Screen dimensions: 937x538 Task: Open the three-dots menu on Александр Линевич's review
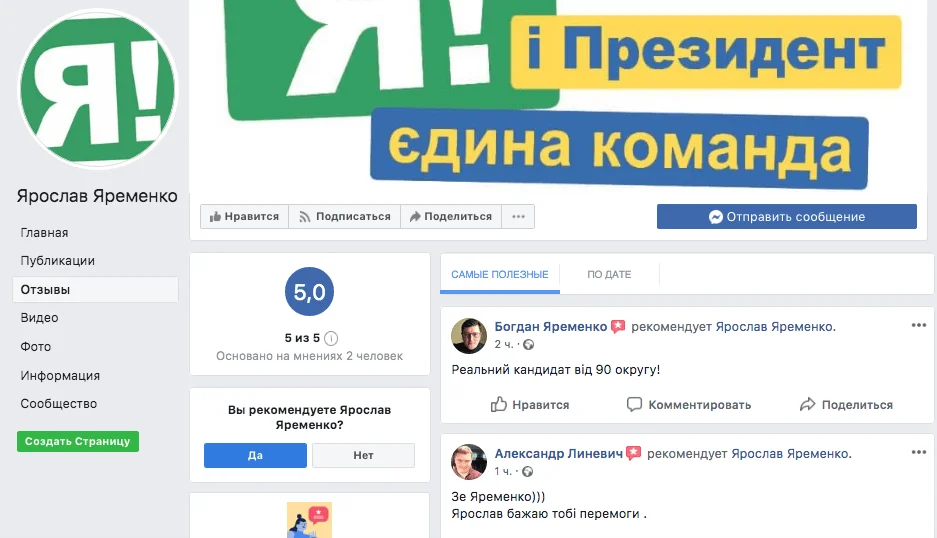point(918,452)
